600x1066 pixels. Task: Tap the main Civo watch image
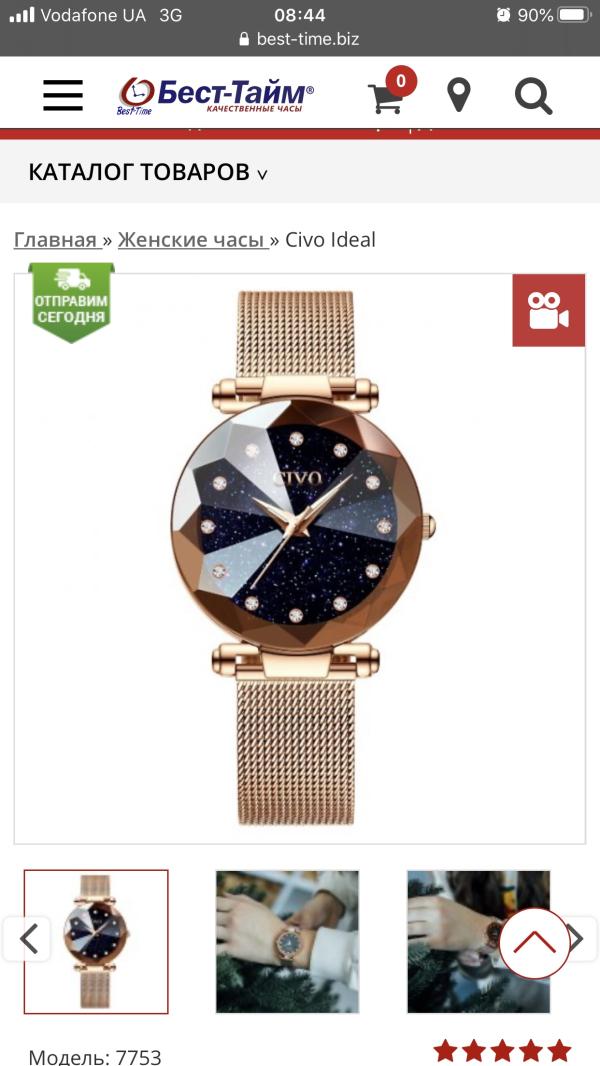point(300,558)
